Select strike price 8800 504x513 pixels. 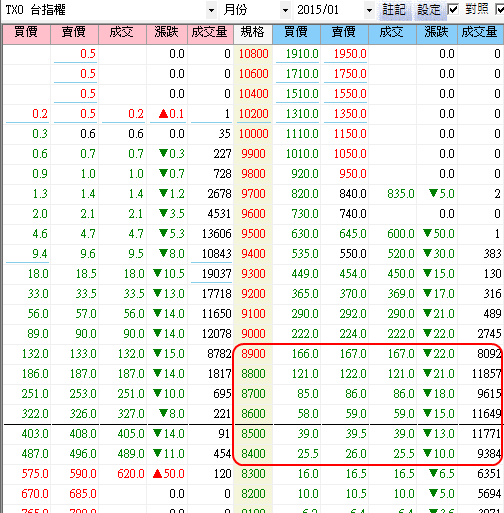coord(253,374)
